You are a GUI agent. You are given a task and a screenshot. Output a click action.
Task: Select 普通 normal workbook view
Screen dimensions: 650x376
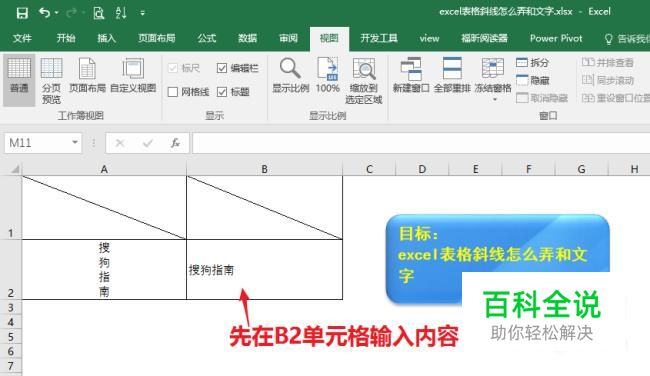(x=19, y=80)
